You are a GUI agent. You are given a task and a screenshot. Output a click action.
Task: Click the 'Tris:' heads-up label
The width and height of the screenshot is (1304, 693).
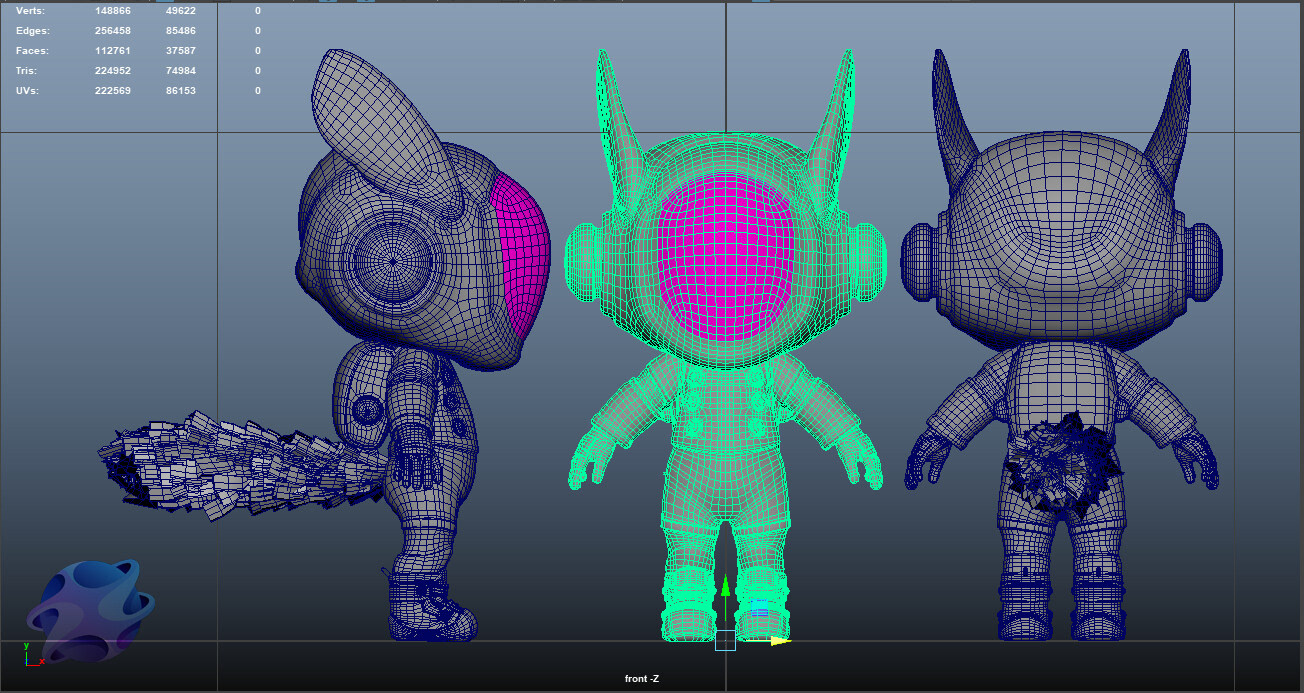pyautogui.click(x=27, y=70)
